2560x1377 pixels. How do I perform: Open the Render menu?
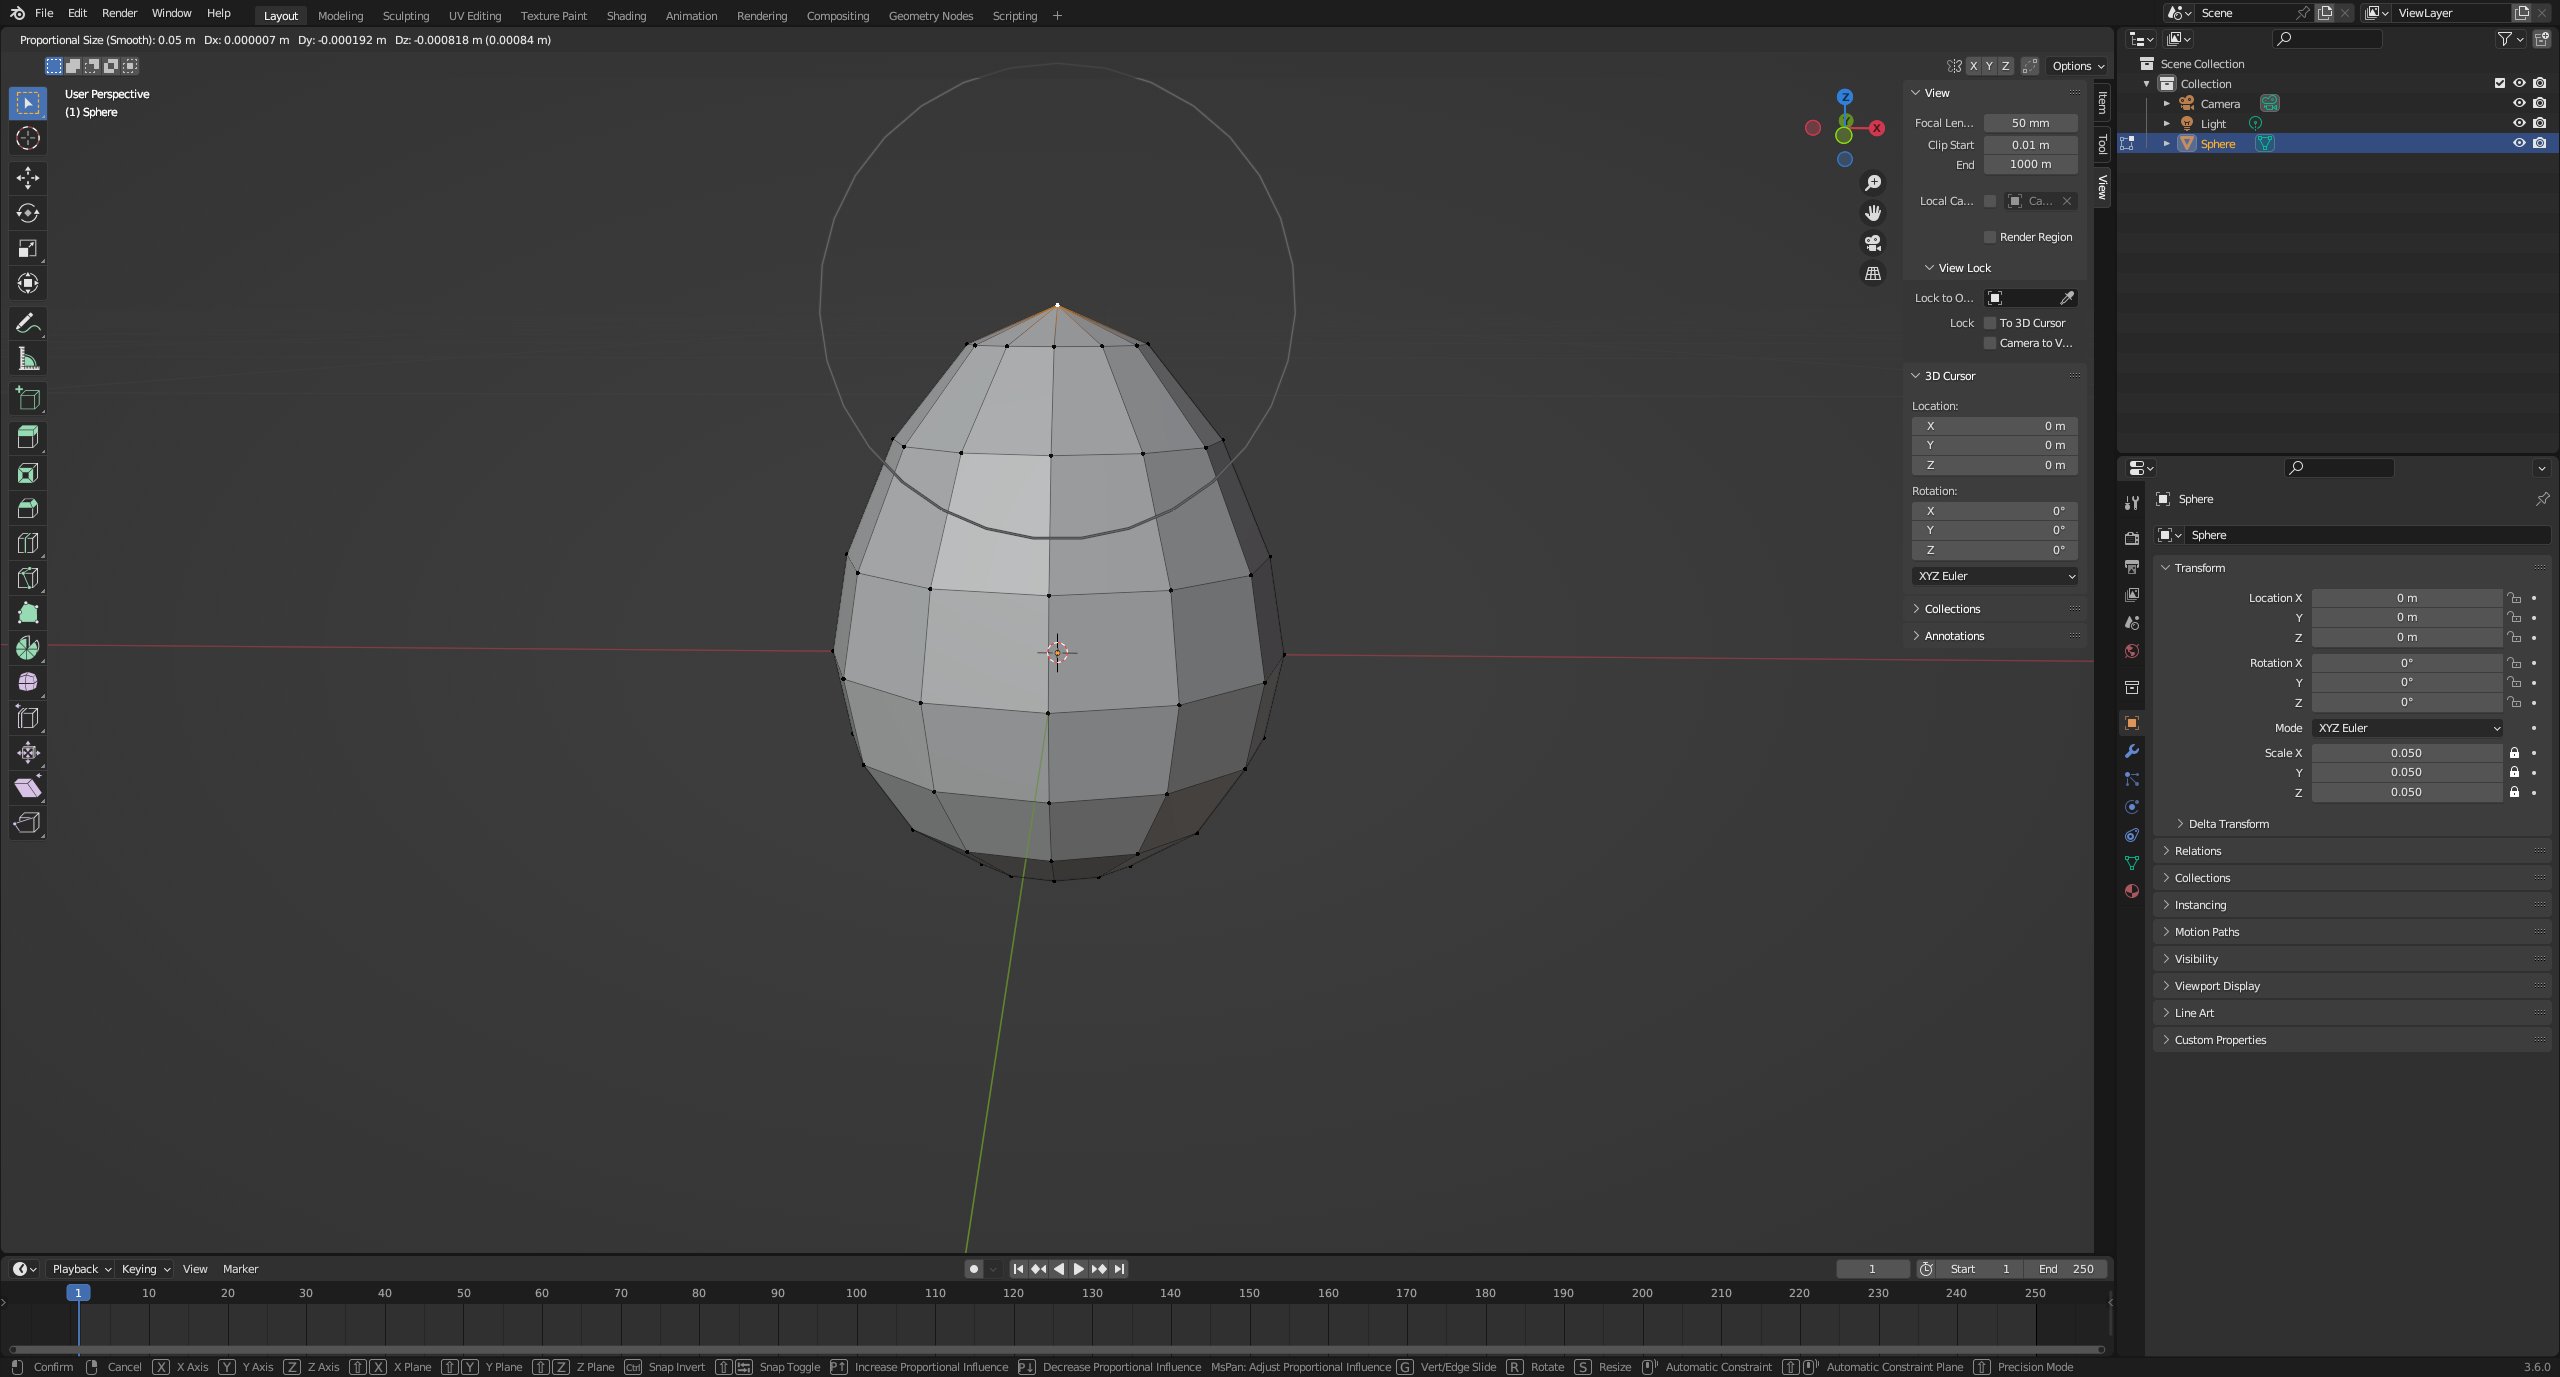pos(119,13)
